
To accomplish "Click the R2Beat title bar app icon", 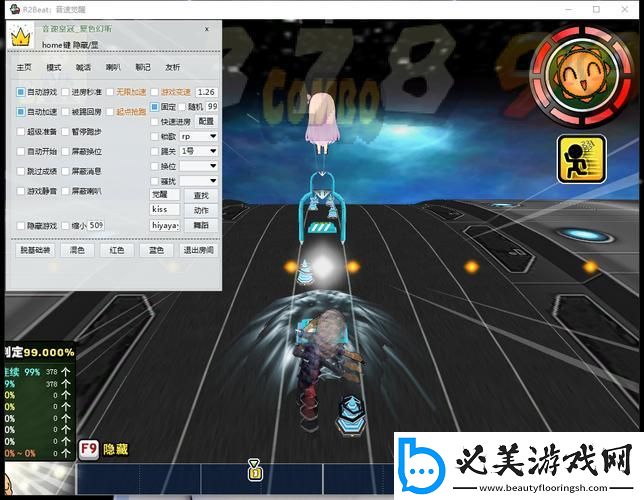I will tap(12, 9).
